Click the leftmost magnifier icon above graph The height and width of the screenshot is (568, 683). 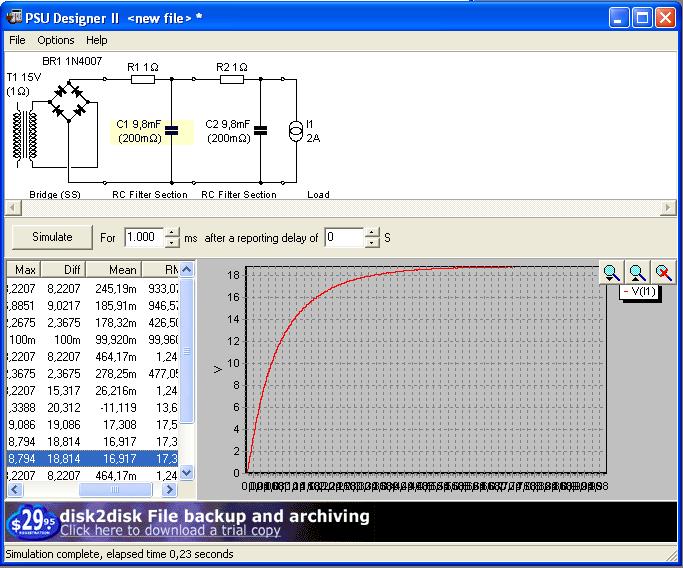coord(611,272)
